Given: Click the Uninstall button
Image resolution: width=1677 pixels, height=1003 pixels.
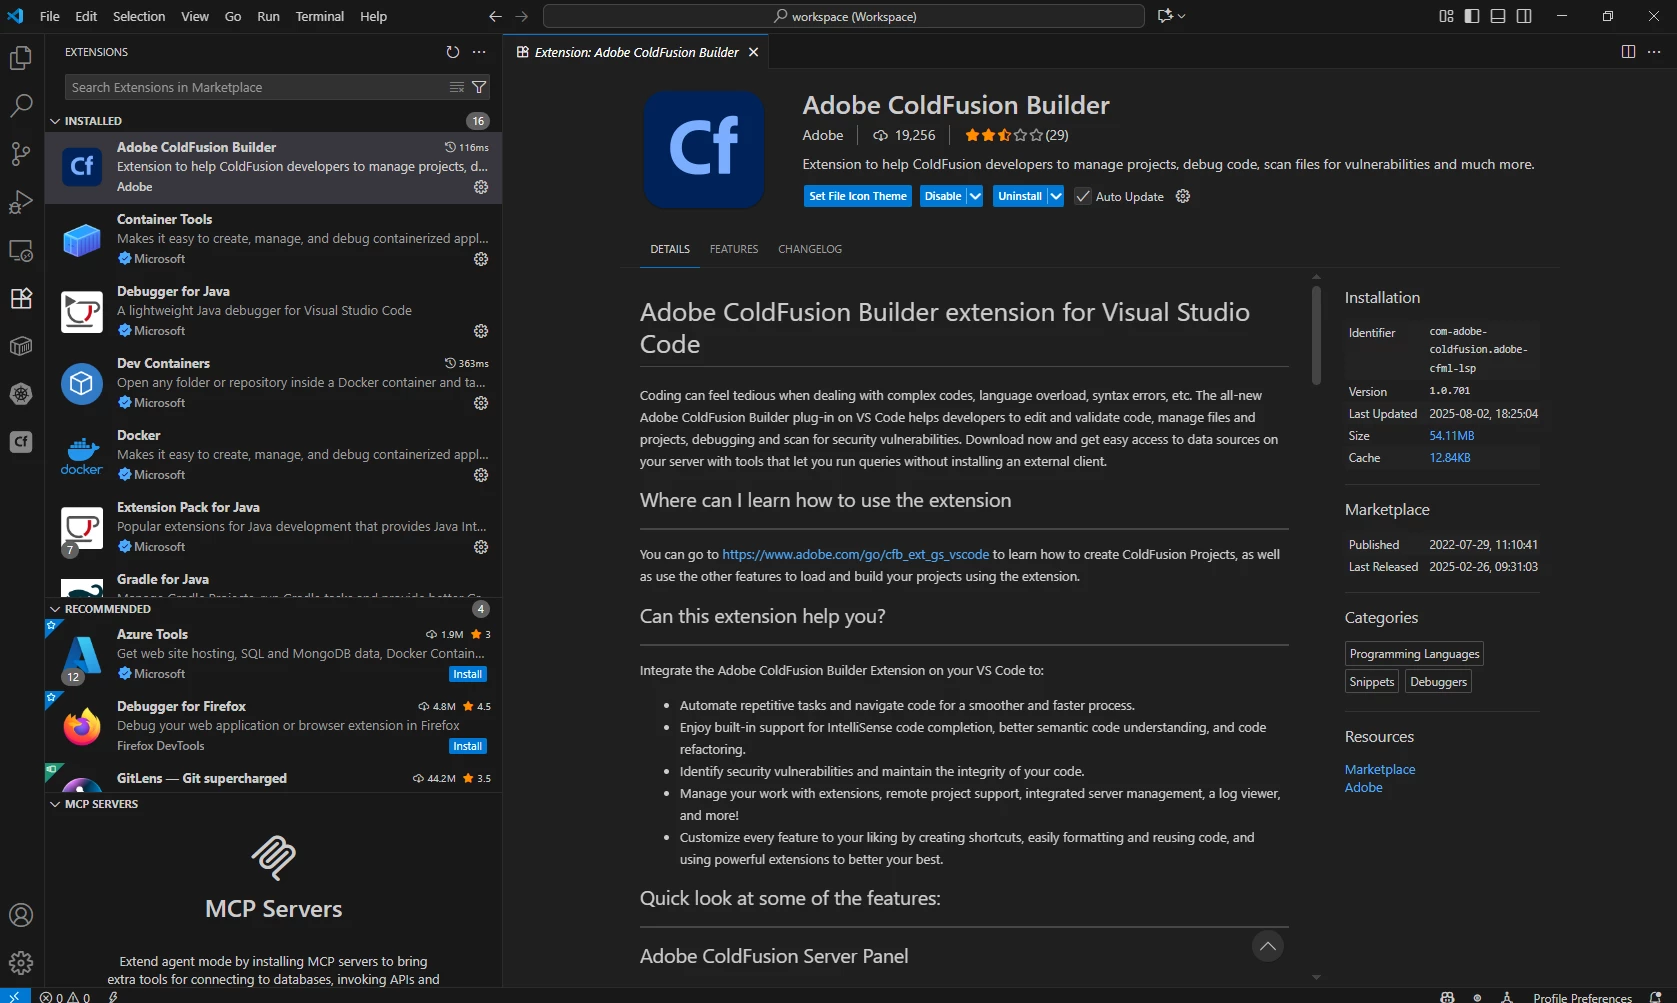Looking at the screenshot, I should 1020,196.
